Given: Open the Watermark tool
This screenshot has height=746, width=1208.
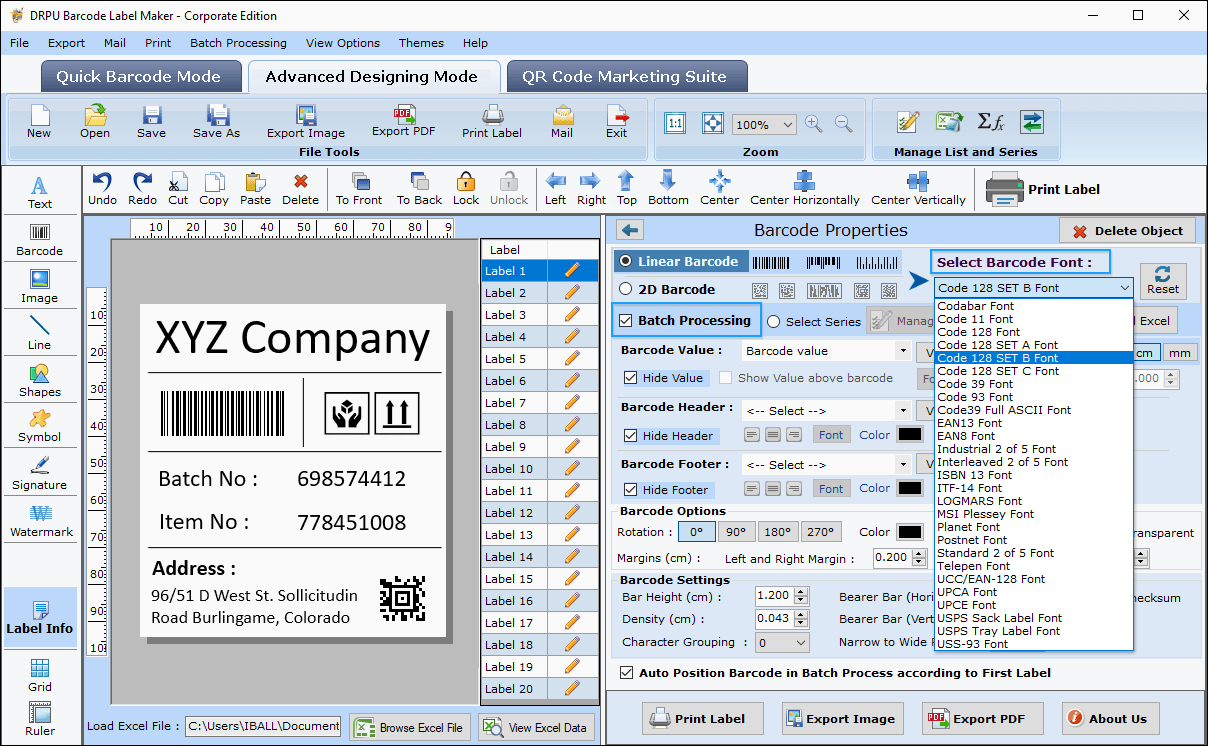Looking at the screenshot, I should 41,521.
